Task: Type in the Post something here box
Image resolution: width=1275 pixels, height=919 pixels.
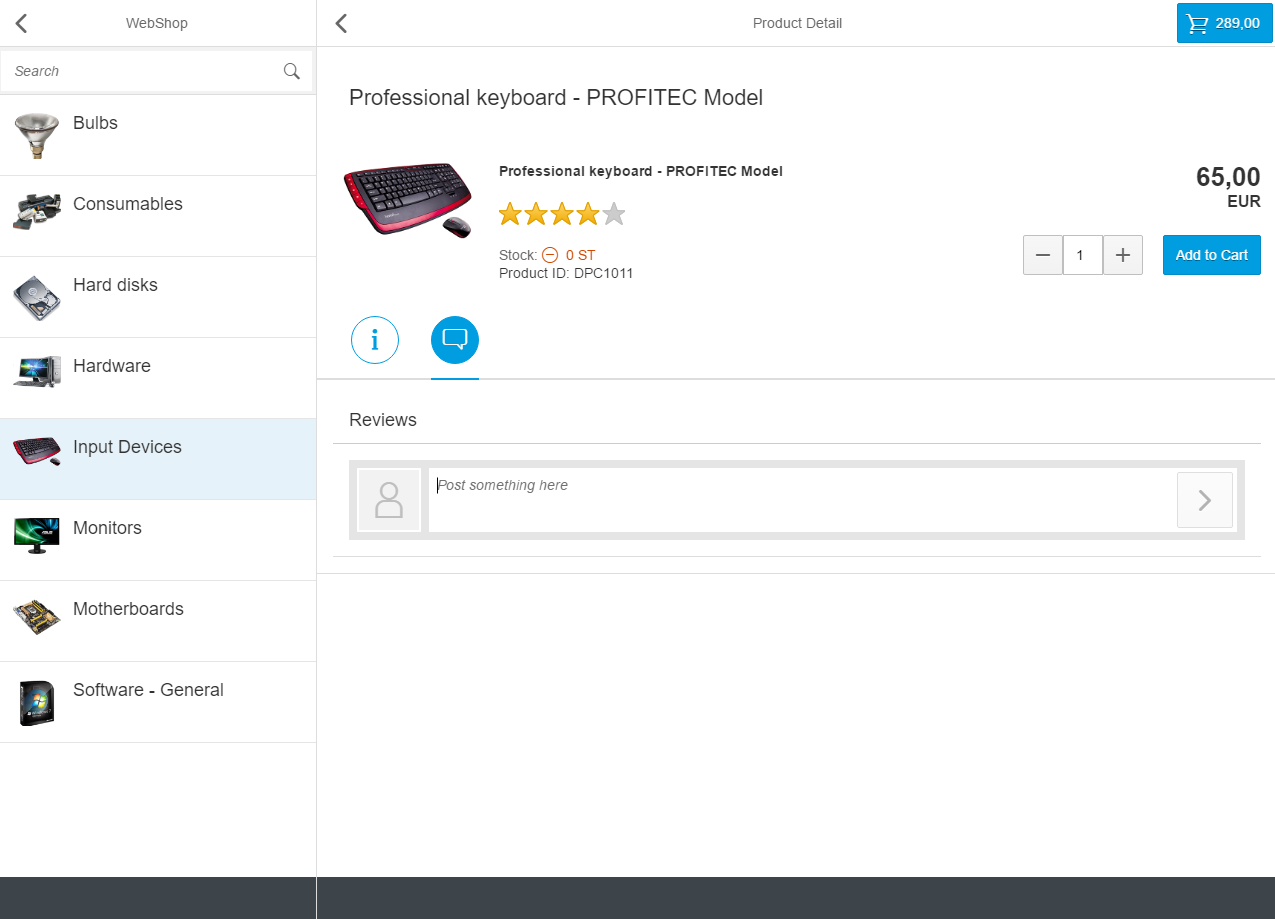Action: (x=800, y=499)
